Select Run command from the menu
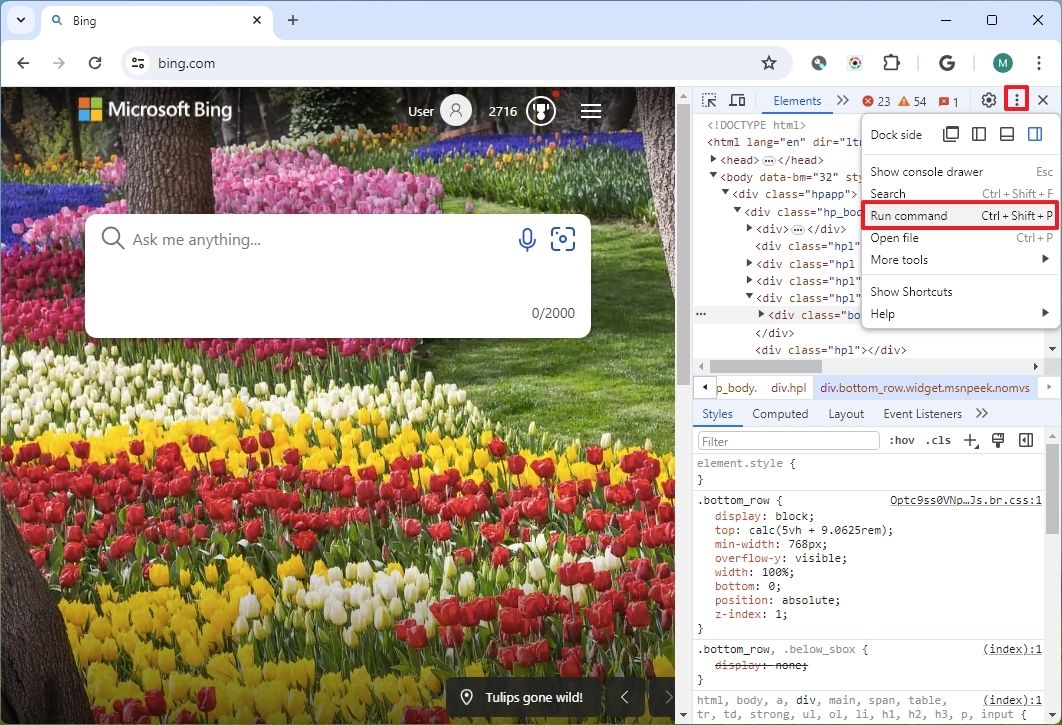Viewport: 1062px width, 725px height. (x=910, y=215)
